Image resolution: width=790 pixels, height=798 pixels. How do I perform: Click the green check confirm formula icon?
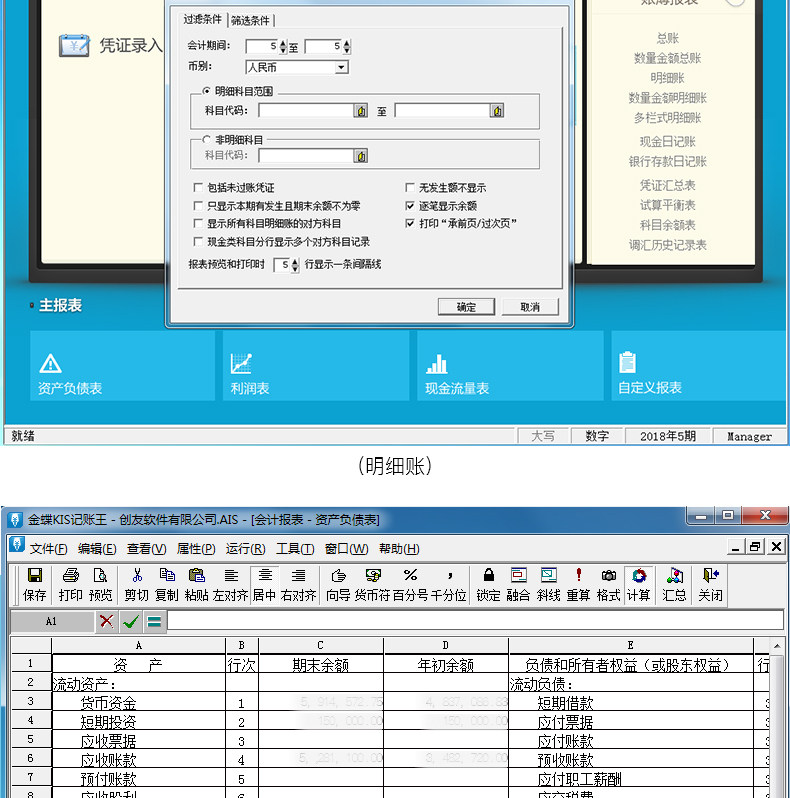[131, 621]
